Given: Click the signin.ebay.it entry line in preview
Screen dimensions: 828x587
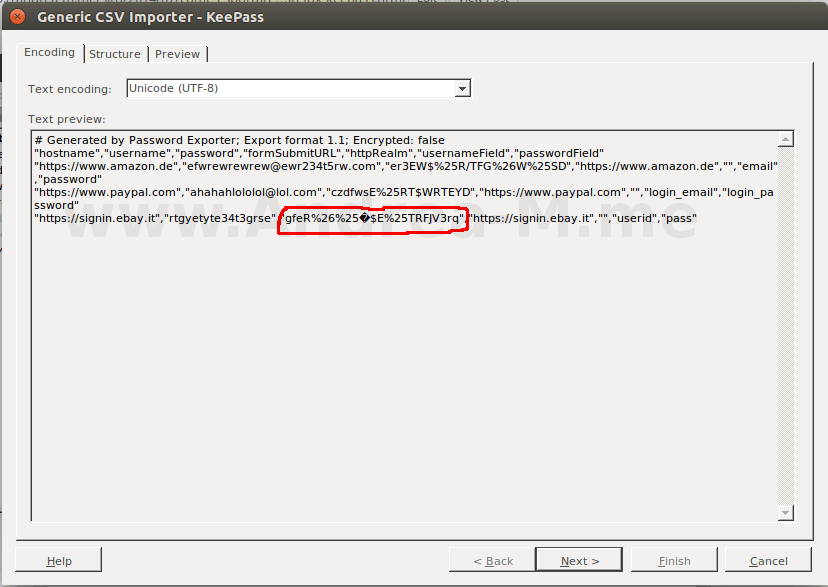Looking at the screenshot, I should click(x=365, y=218).
